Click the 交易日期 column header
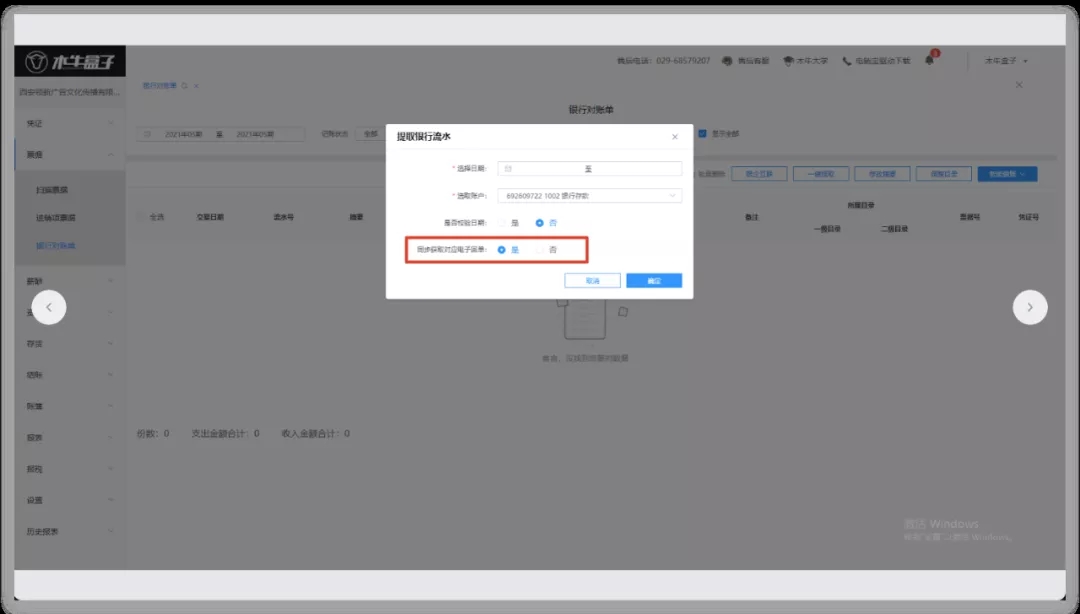The height and width of the screenshot is (614, 1080). [210, 217]
